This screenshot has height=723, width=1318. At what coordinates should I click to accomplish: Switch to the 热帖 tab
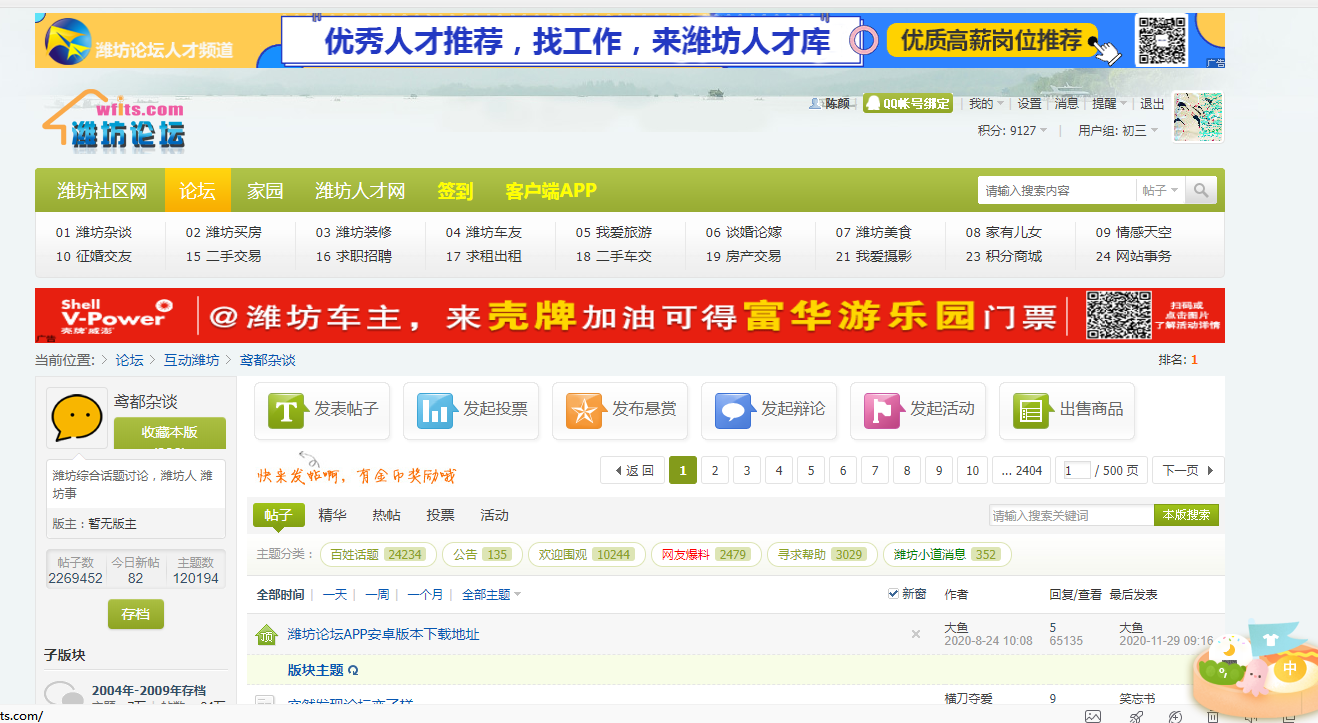387,515
